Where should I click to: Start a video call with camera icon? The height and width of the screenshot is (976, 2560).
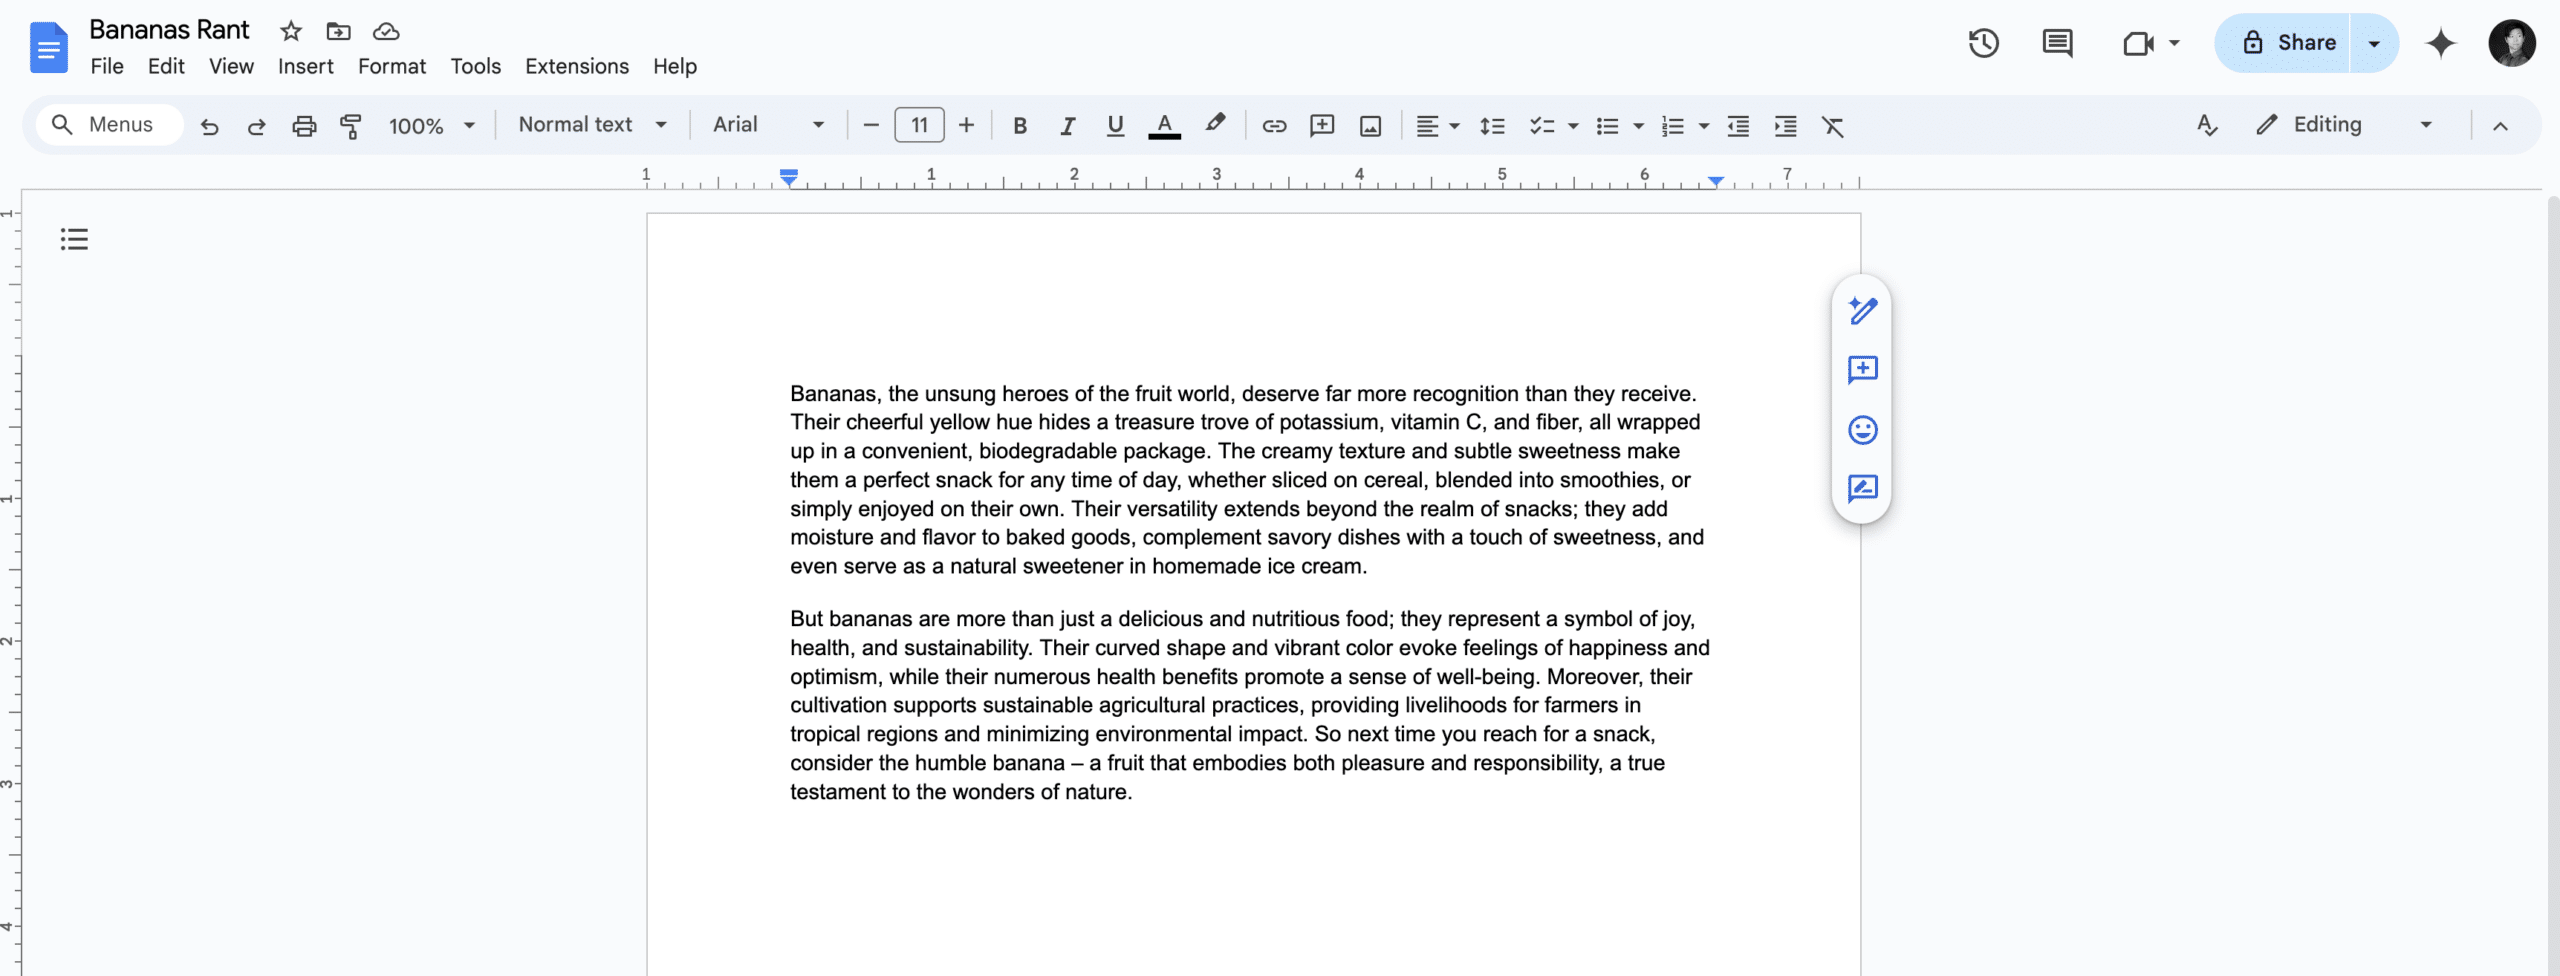pos(2138,43)
